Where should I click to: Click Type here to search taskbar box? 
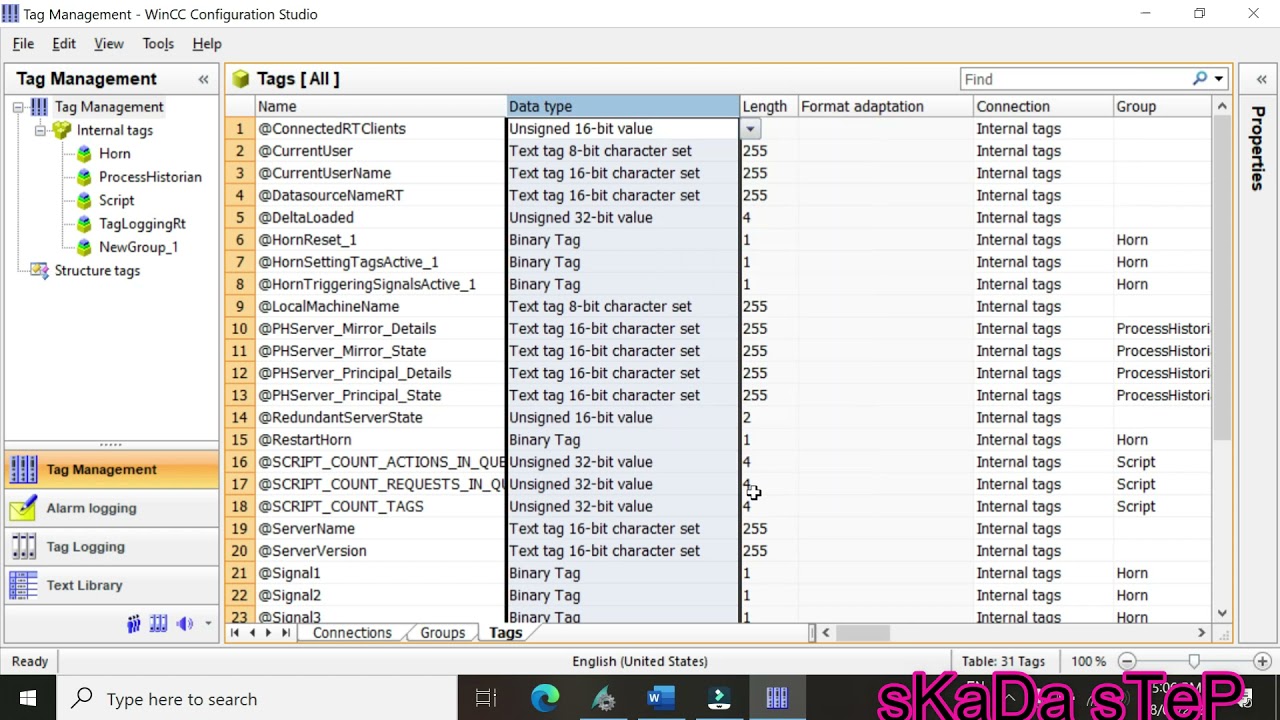point(257,698)
